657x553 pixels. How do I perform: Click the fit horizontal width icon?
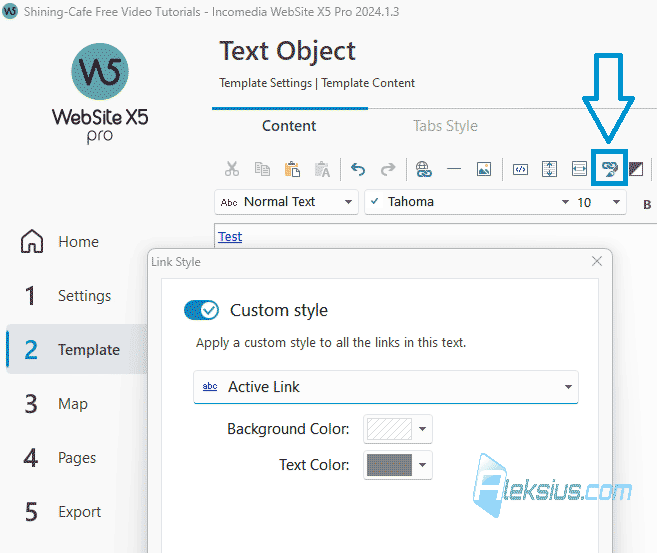(579, 169)
